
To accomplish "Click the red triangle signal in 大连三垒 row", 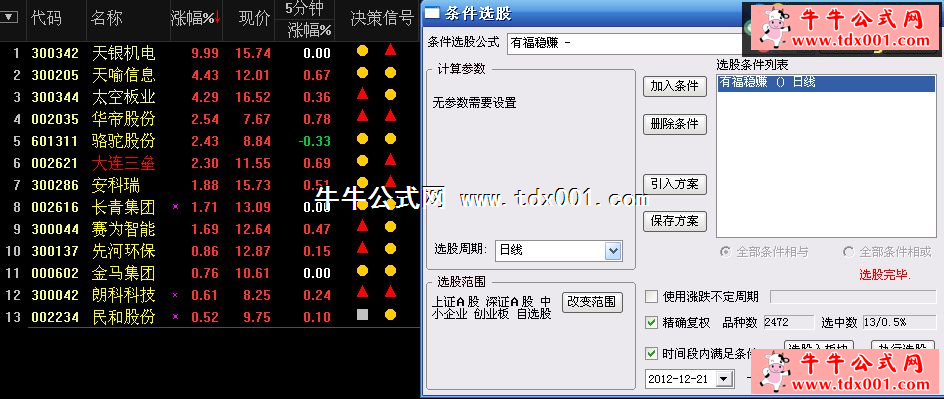I will click(x=390, y=160).
